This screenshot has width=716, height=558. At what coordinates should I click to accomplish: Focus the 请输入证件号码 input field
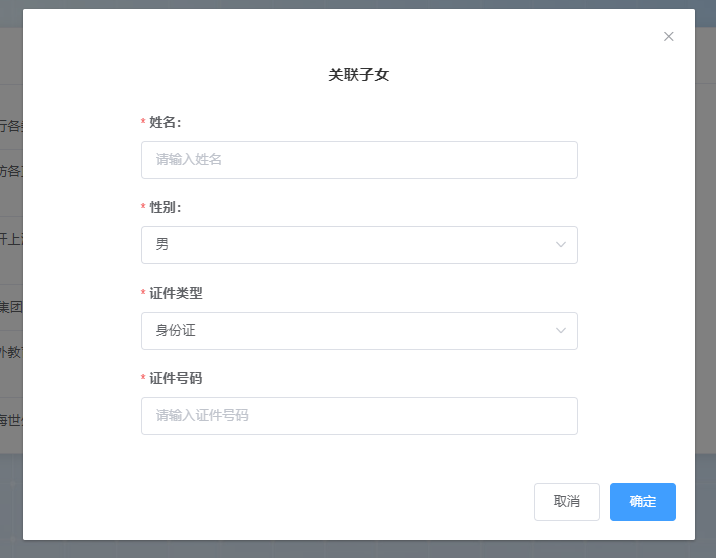(x=359, y=416)
